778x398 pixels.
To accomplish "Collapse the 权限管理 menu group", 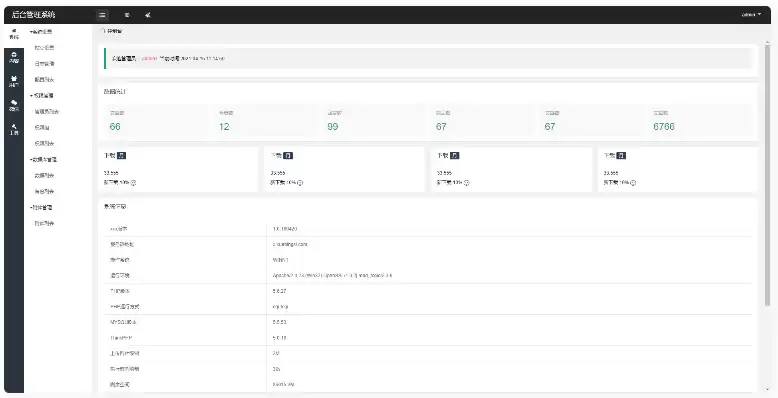I will point(42,95).
